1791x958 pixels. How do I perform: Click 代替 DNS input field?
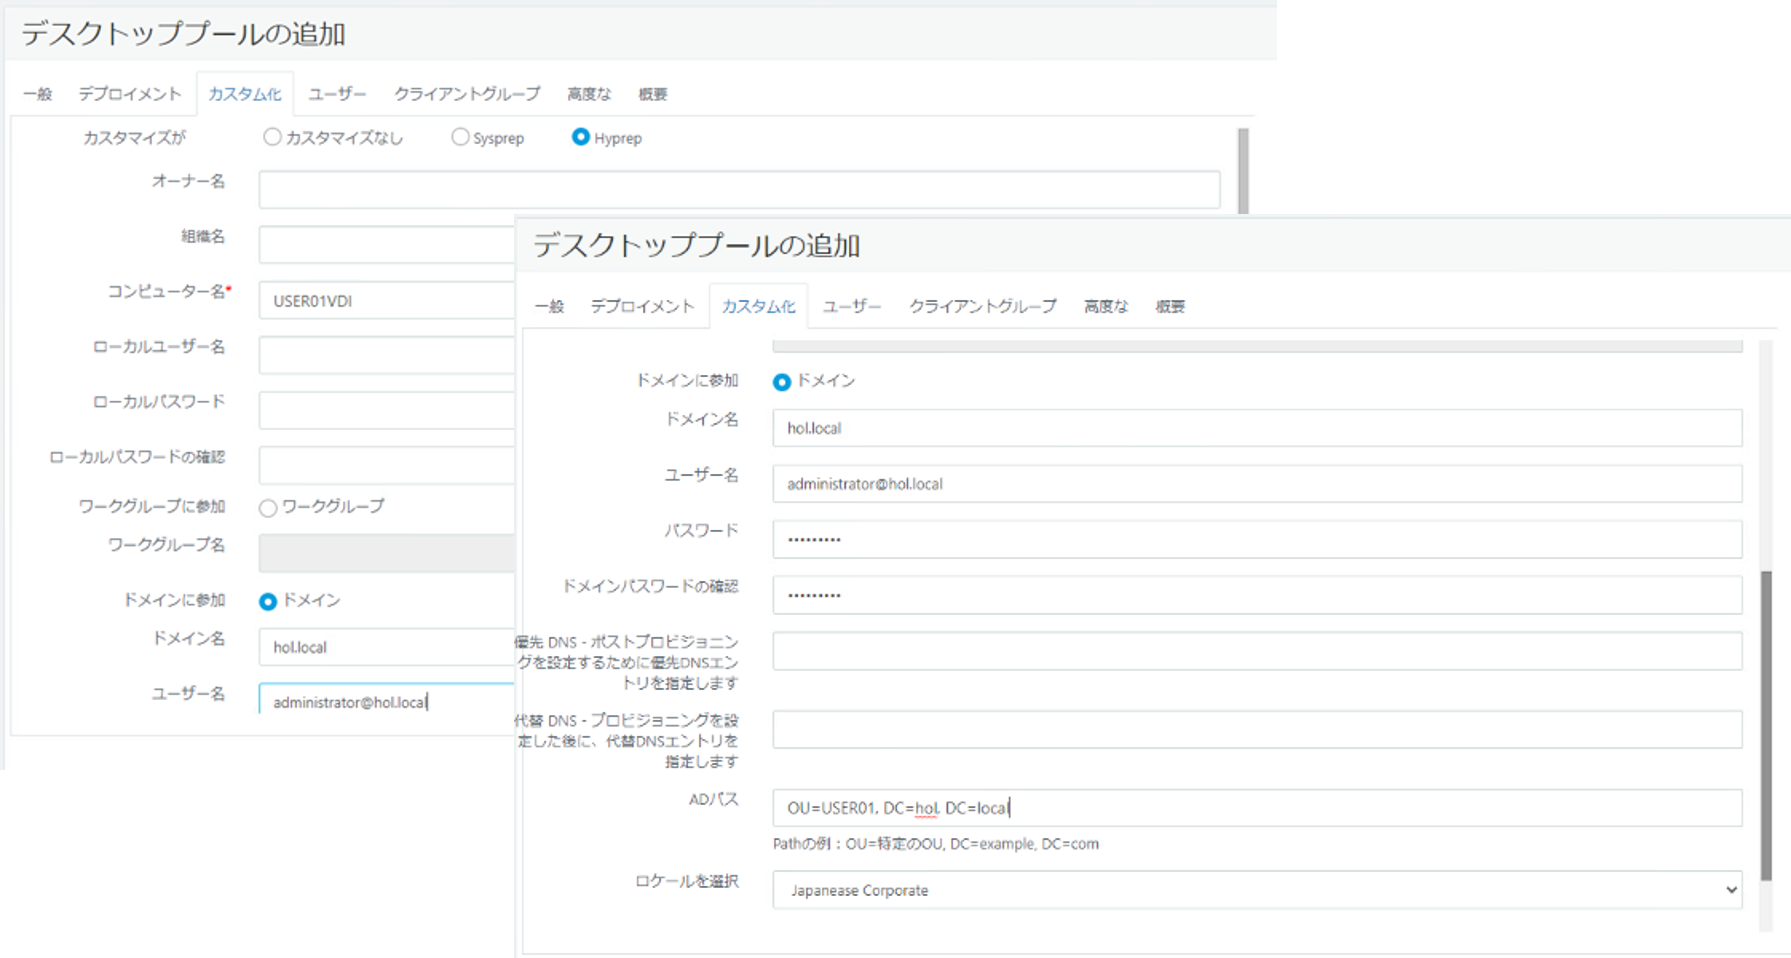pos(1257,729)
